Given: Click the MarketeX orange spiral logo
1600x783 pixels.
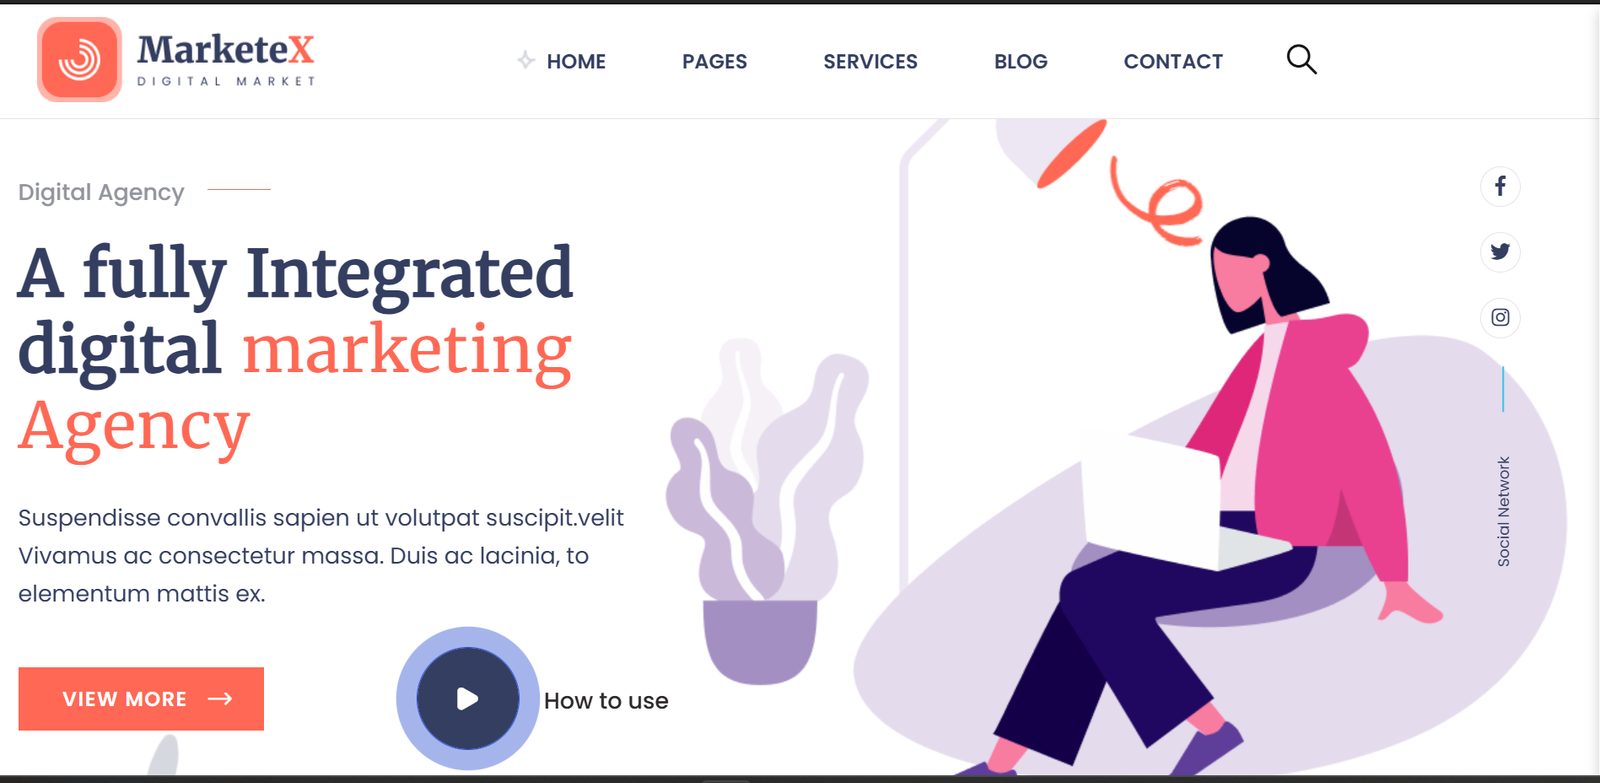Looking at the screenshot, I should (x=79, y=60).
